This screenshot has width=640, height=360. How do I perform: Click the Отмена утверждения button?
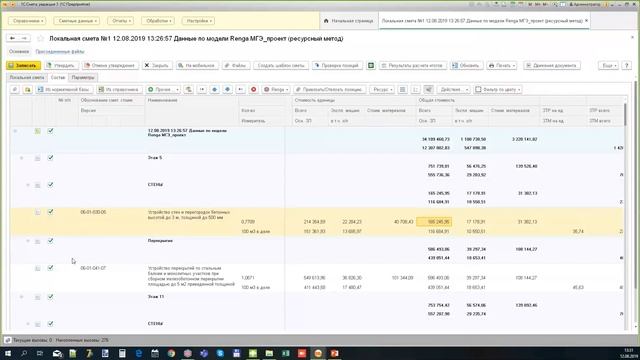pos(109,65)
